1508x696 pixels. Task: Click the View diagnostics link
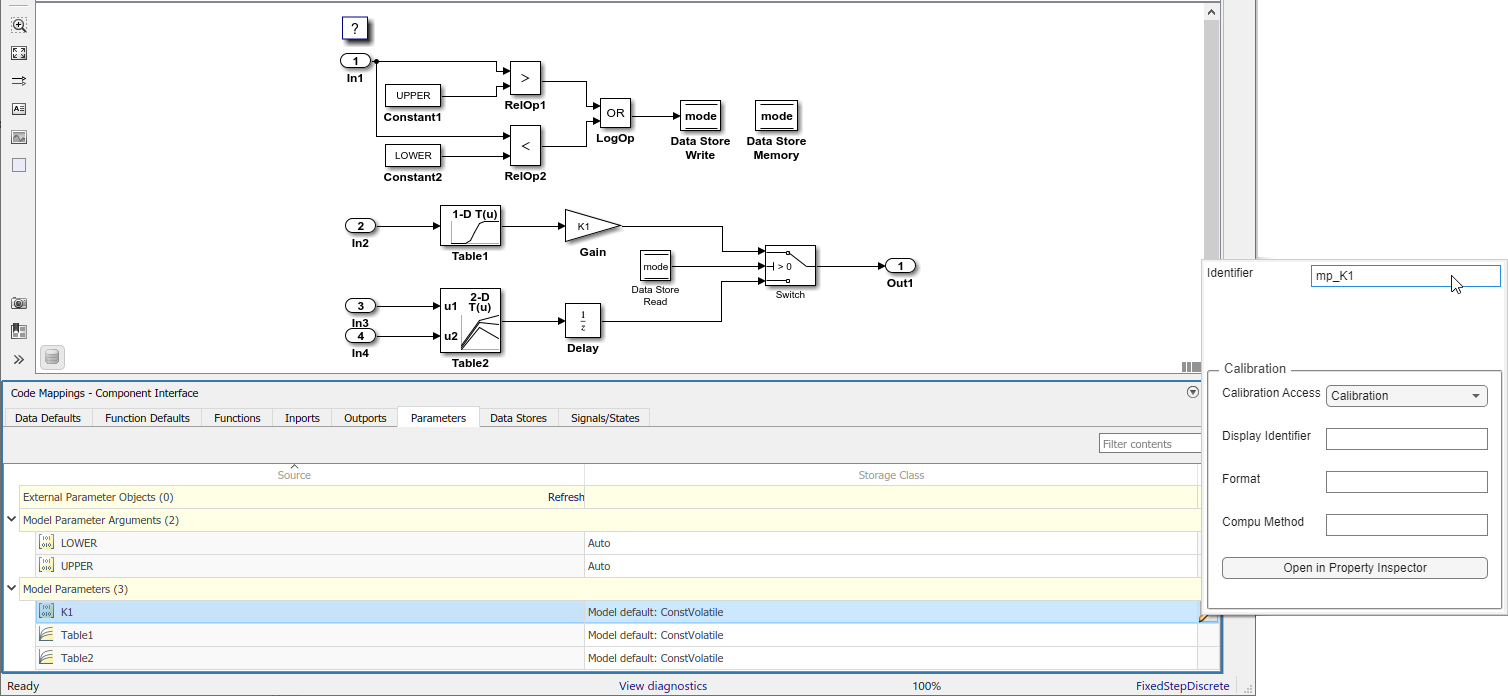[x=662, y=686]
